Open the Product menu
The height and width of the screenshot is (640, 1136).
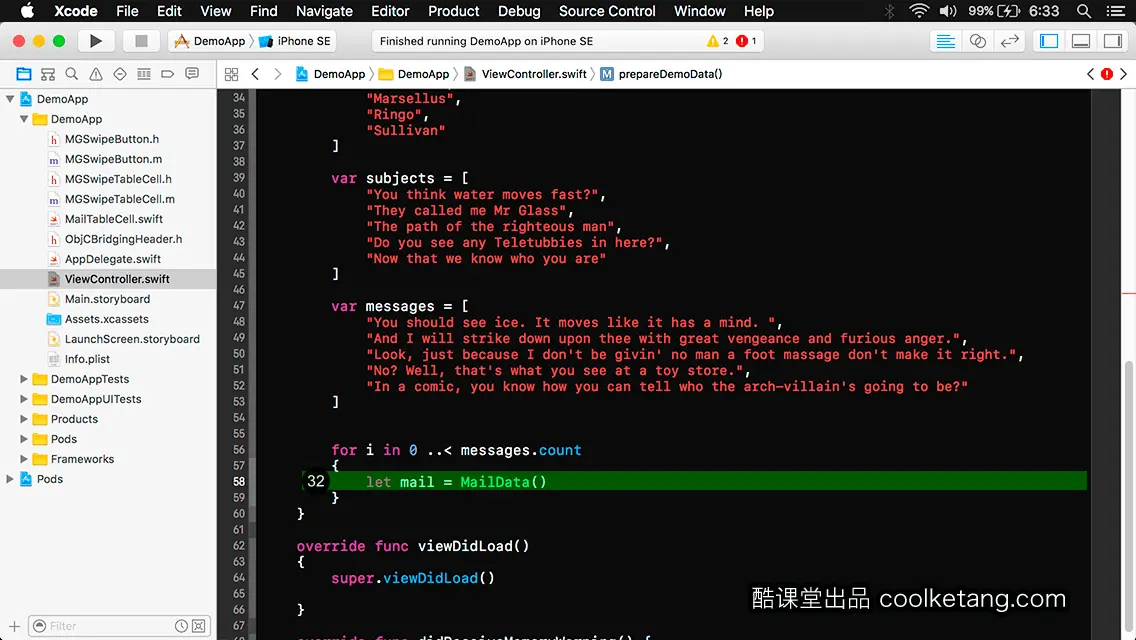[454, 11]
